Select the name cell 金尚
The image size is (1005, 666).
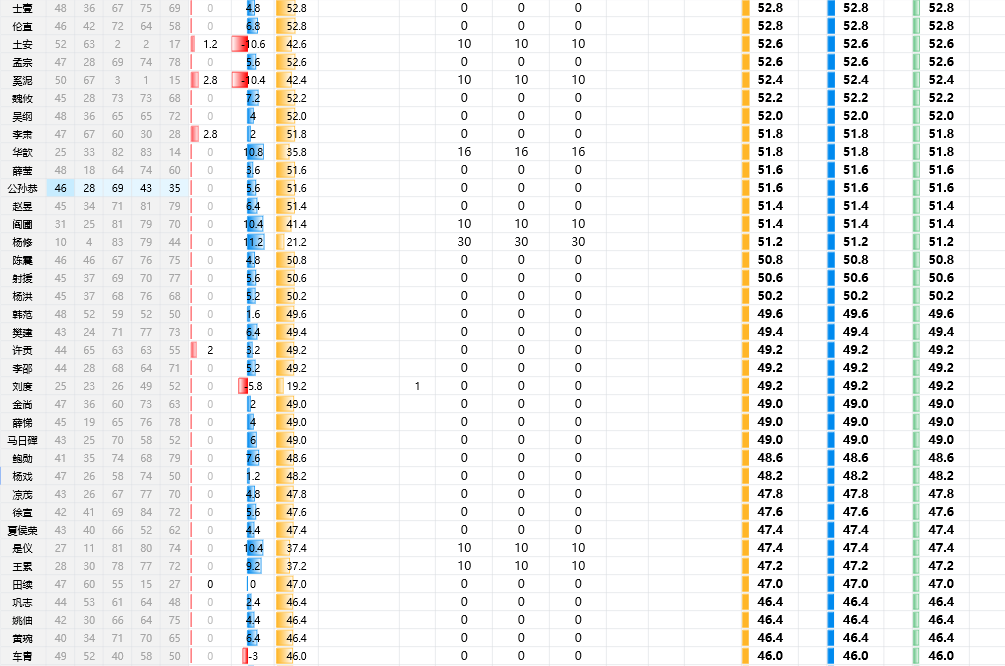[22, 404]
